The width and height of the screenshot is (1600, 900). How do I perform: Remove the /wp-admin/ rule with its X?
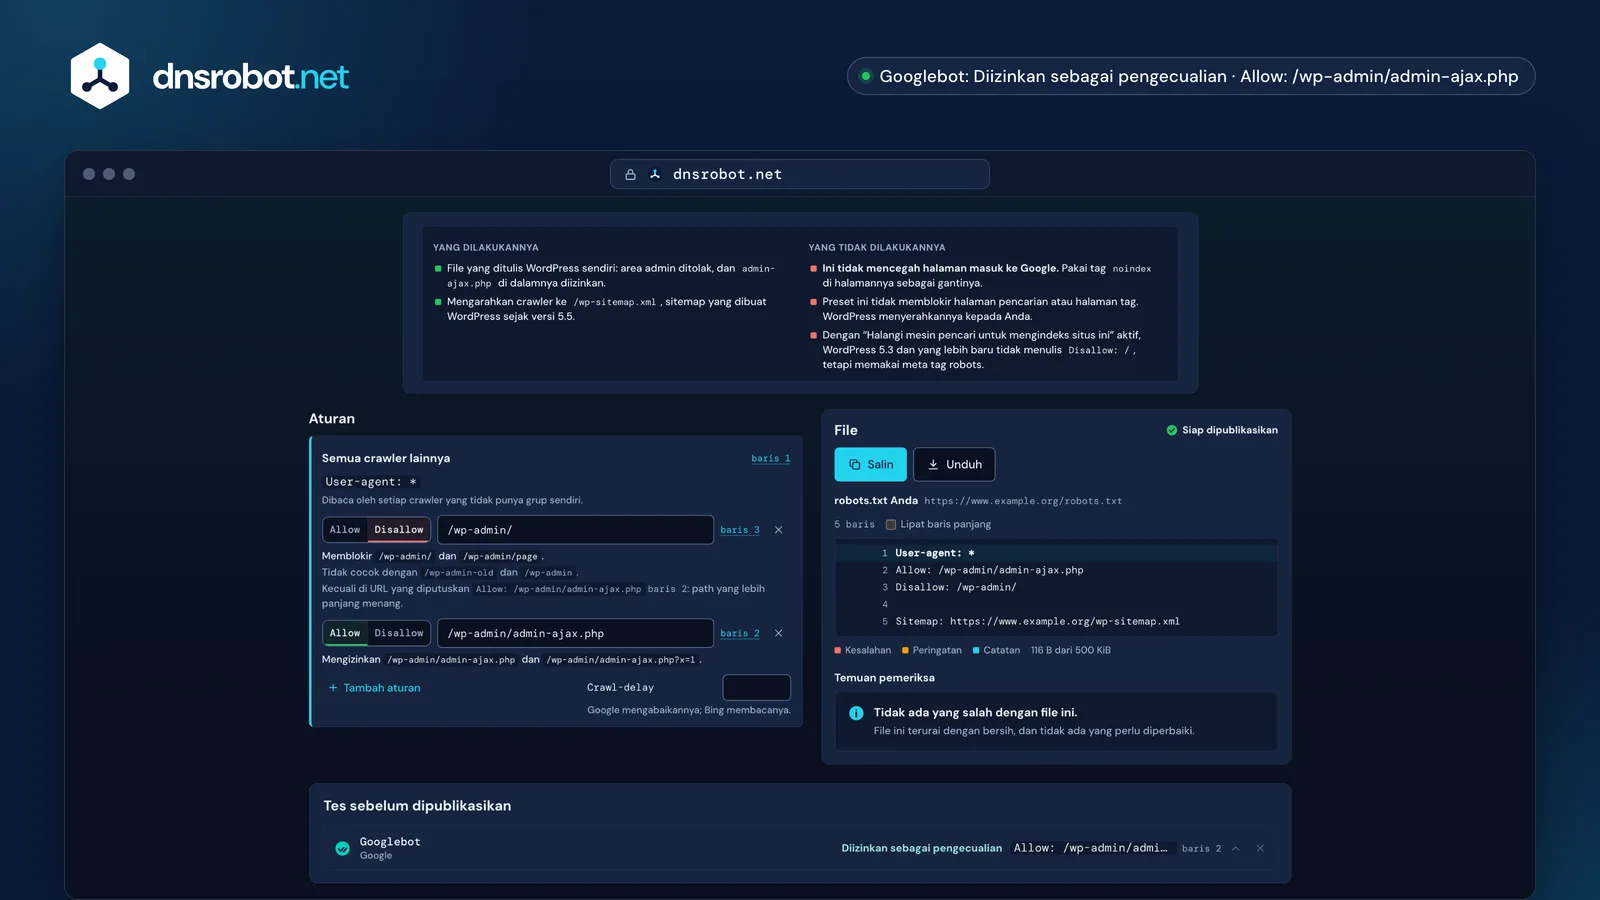(x=779, y=530)
